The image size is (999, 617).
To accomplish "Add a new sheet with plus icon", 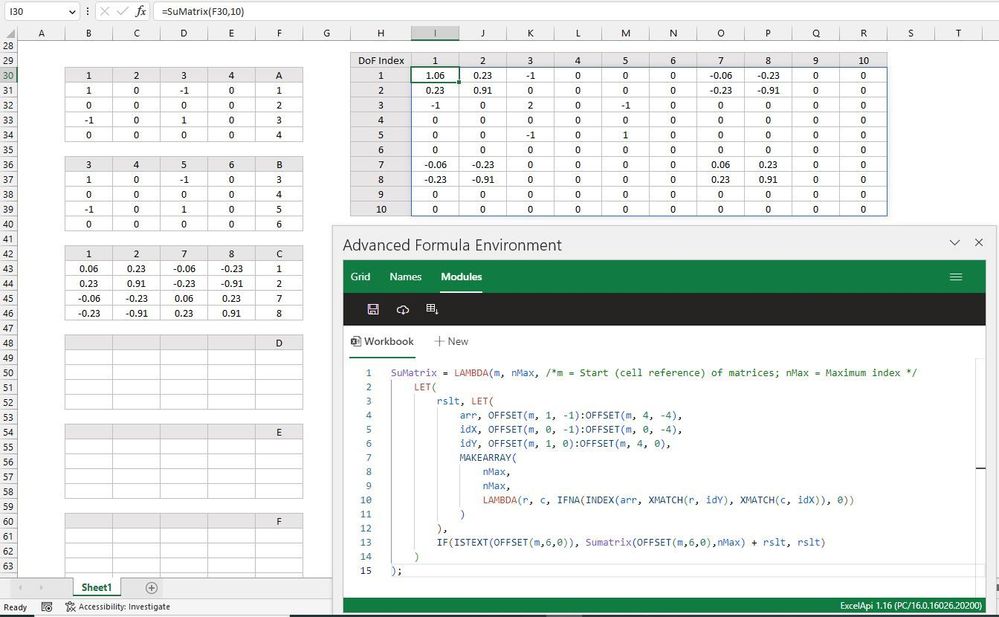I will click(x=152, y=588).
